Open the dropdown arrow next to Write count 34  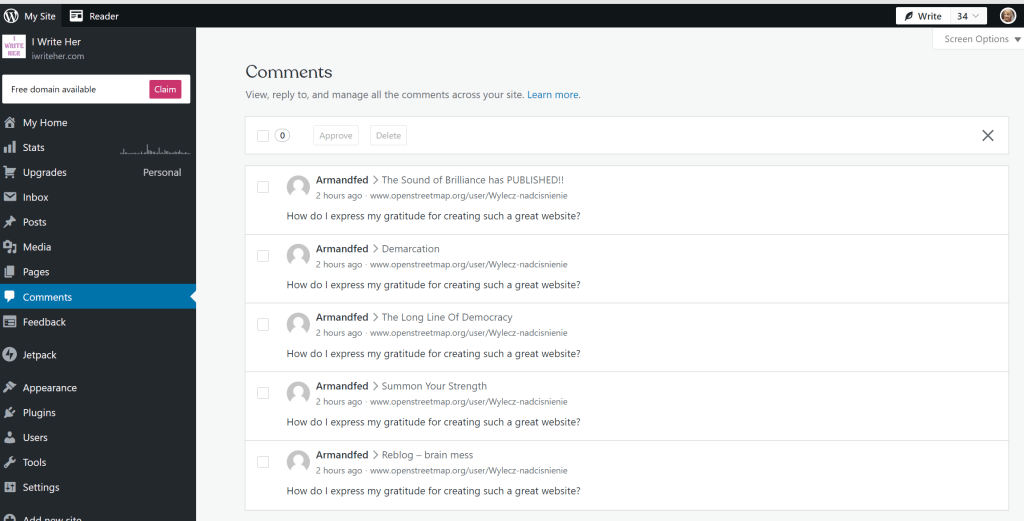(x=977, y=16)
